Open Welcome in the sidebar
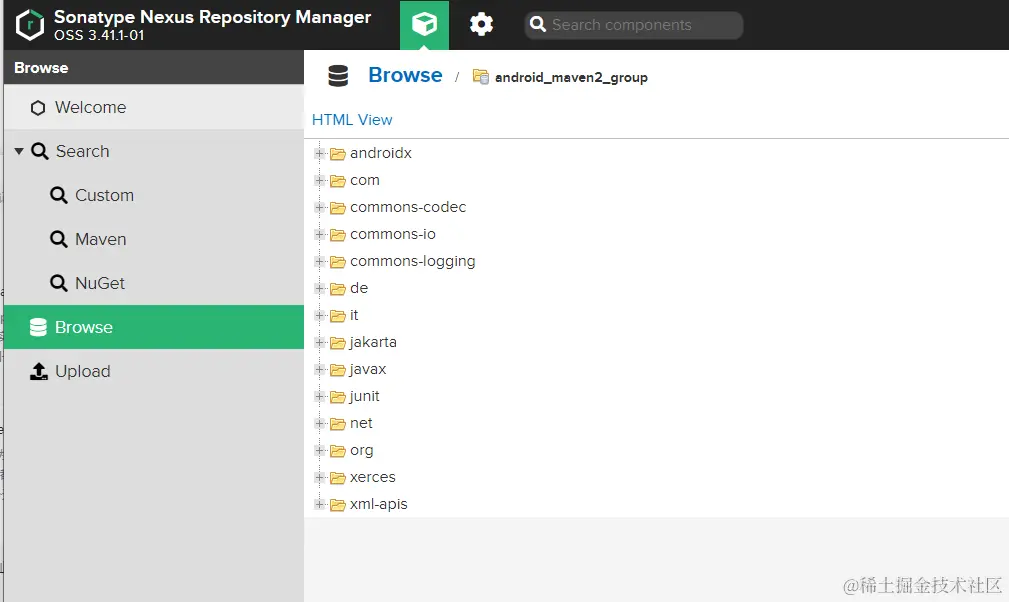Screen dimensions: 1009x602 (154, 107)
